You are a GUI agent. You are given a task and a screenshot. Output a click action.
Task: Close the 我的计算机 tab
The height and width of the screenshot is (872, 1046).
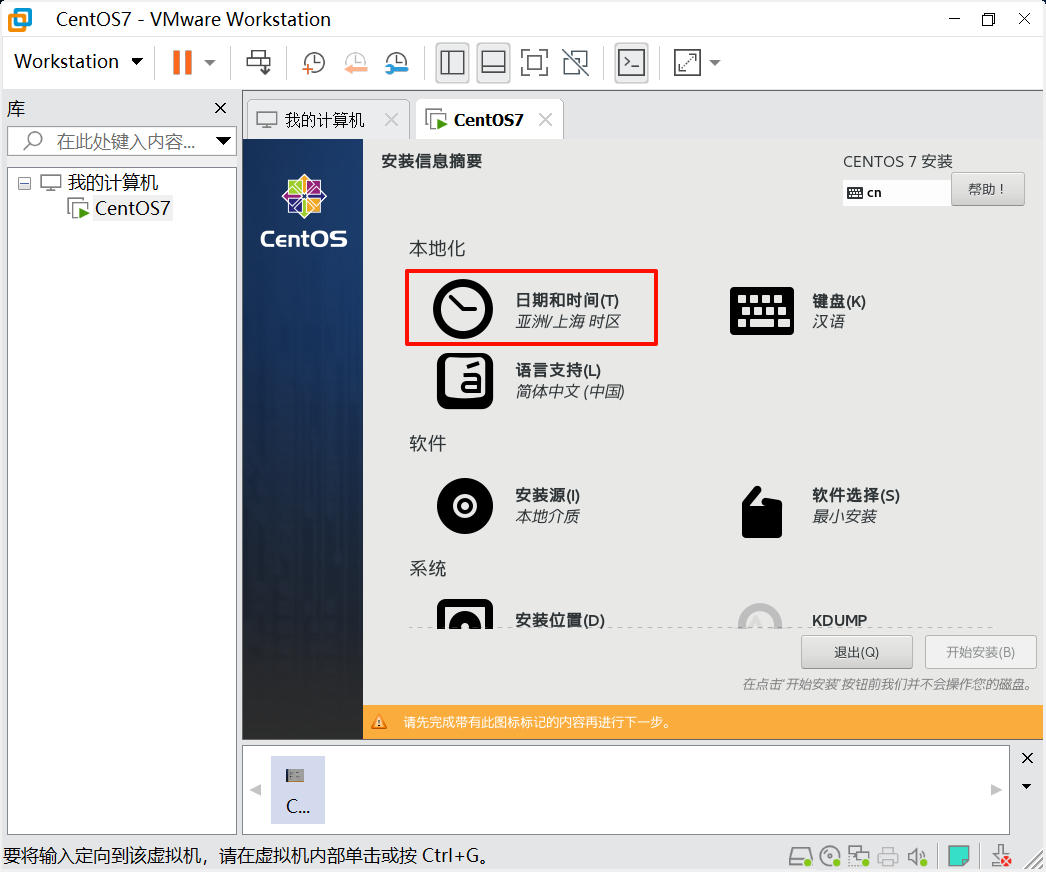(x=392, y=120)
